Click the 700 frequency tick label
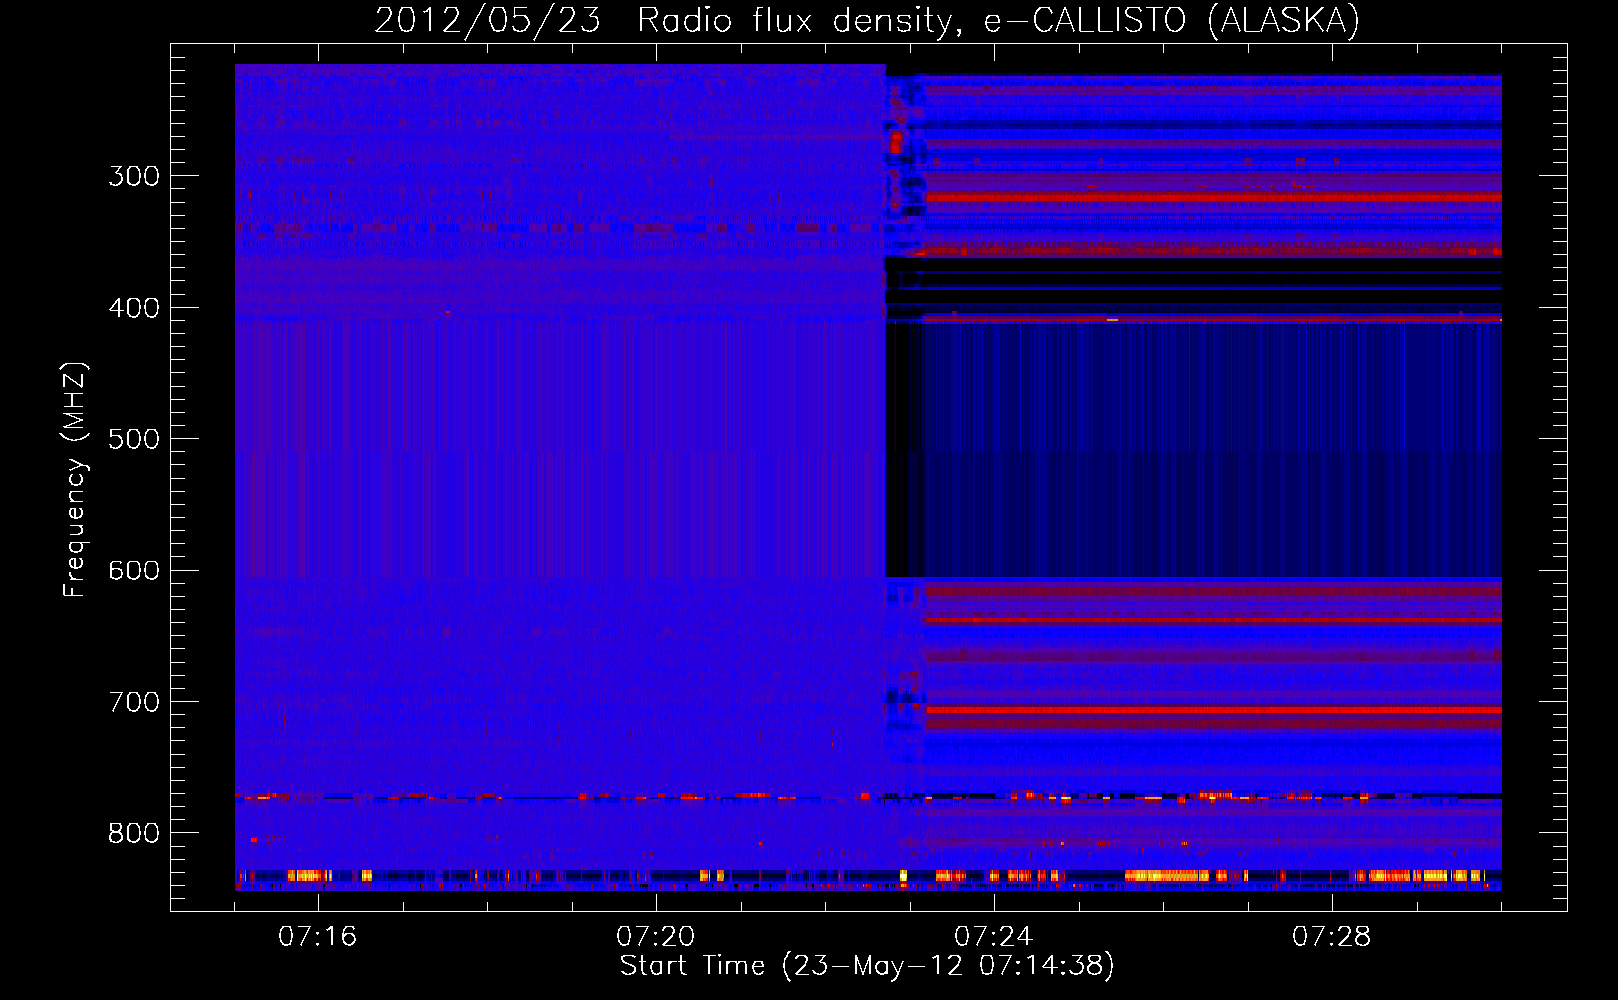This screenshot has width=1618, height=1000. 134,702
